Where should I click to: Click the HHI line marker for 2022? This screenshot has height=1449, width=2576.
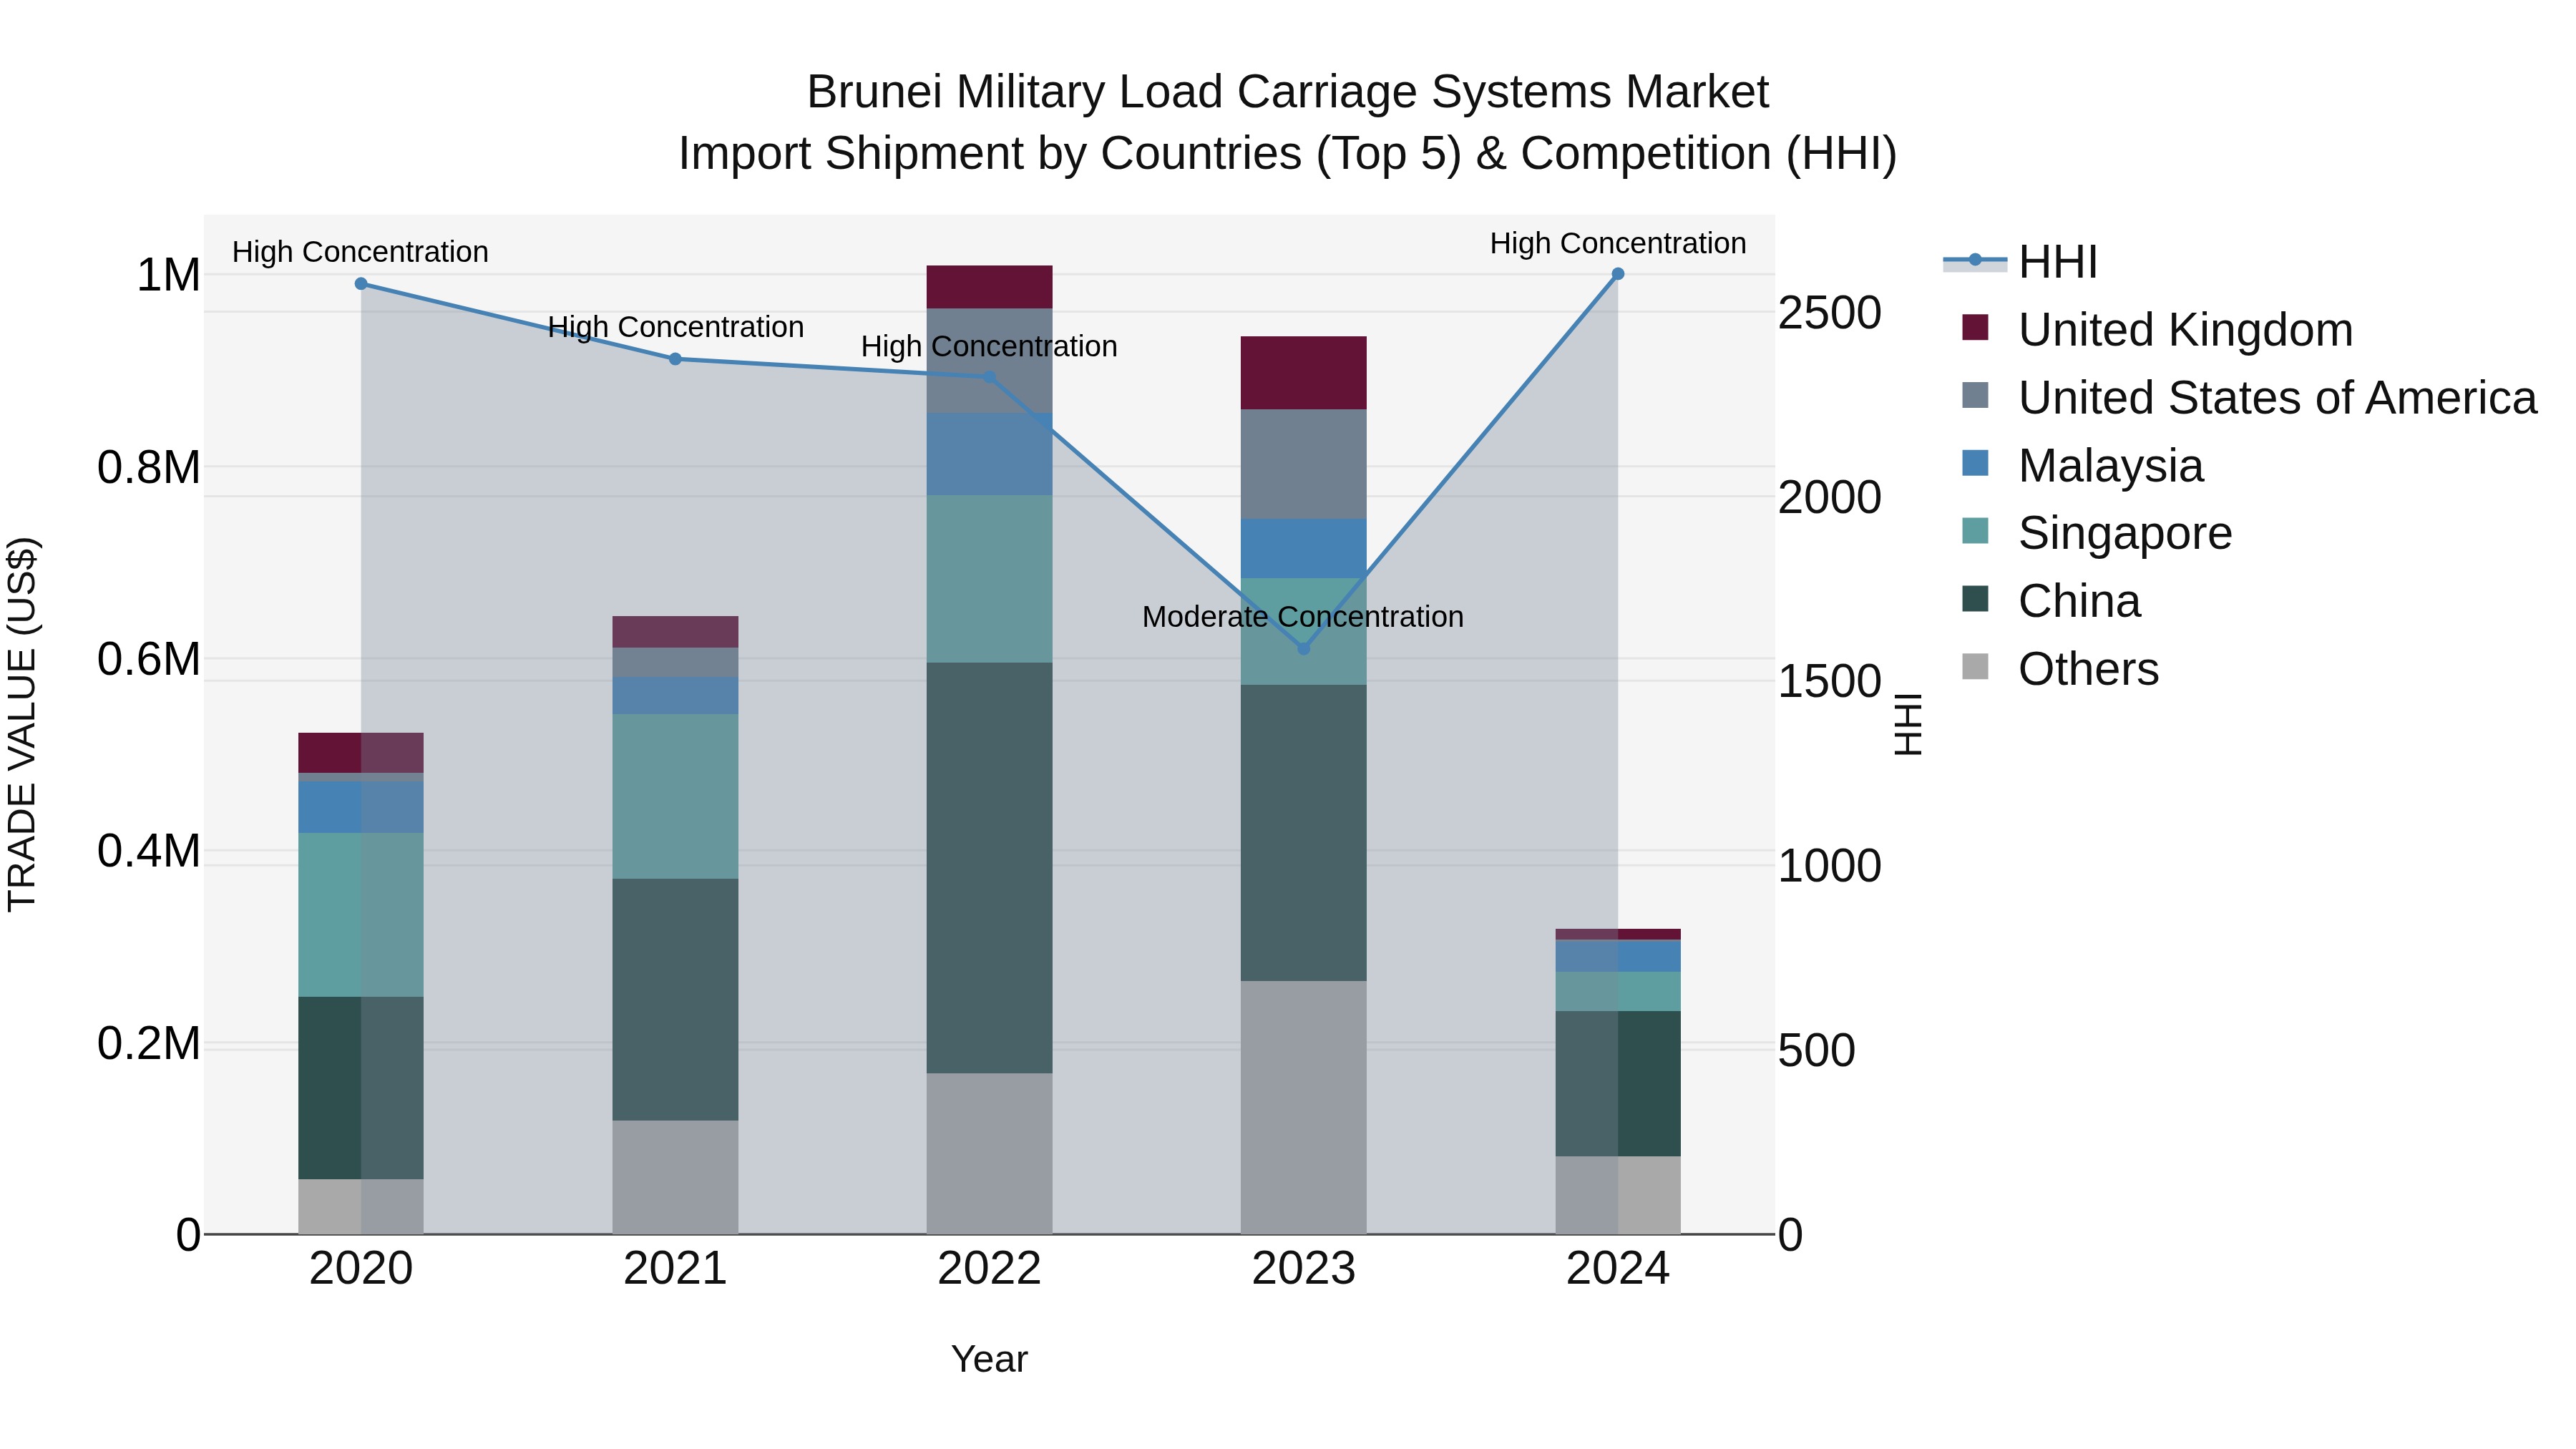[989, 377]
